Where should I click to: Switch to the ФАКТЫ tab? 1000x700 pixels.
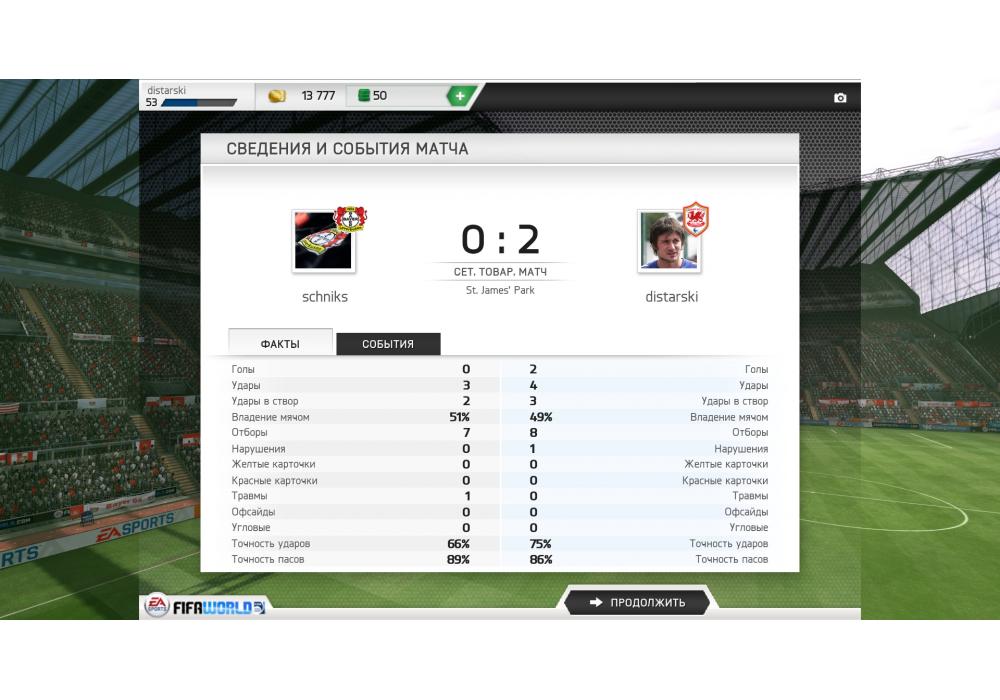[x=280, y=343]
